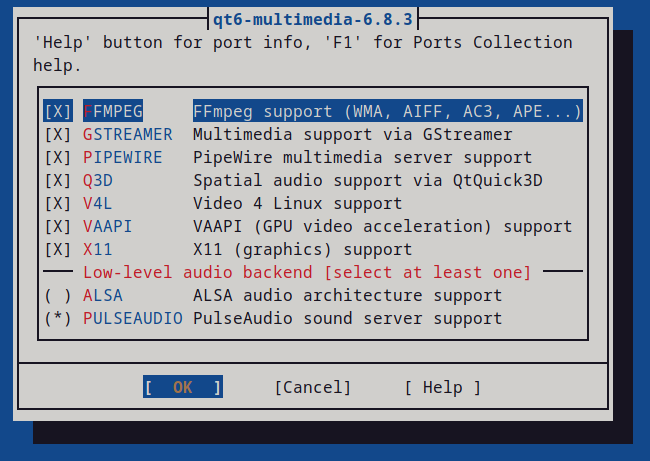The height and width of the screenshot is (461, 650).
Task: Click the 'Low-level audio backend' section header
Action: (307, 272)
